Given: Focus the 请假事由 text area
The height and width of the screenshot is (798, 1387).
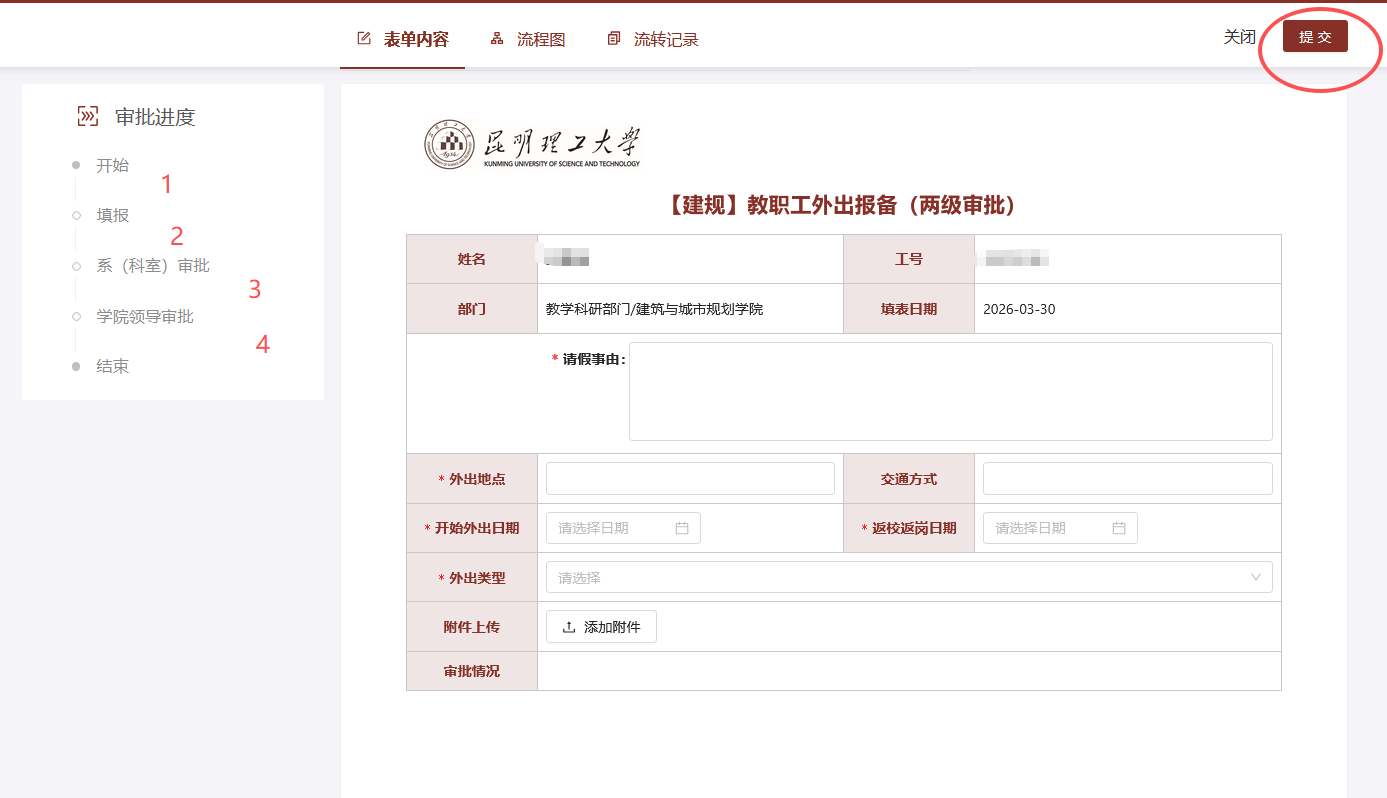Looking at the screenshot, I should [950, 391].
